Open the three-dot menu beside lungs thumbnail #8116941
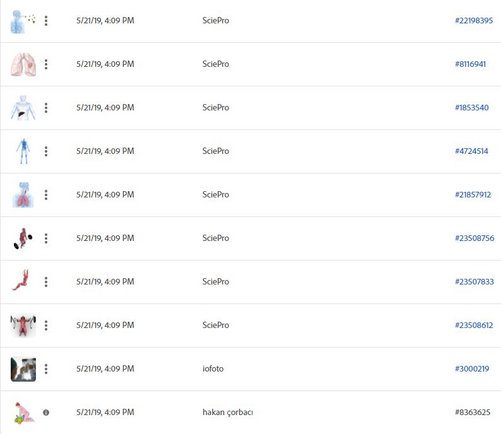 point(46,64)
